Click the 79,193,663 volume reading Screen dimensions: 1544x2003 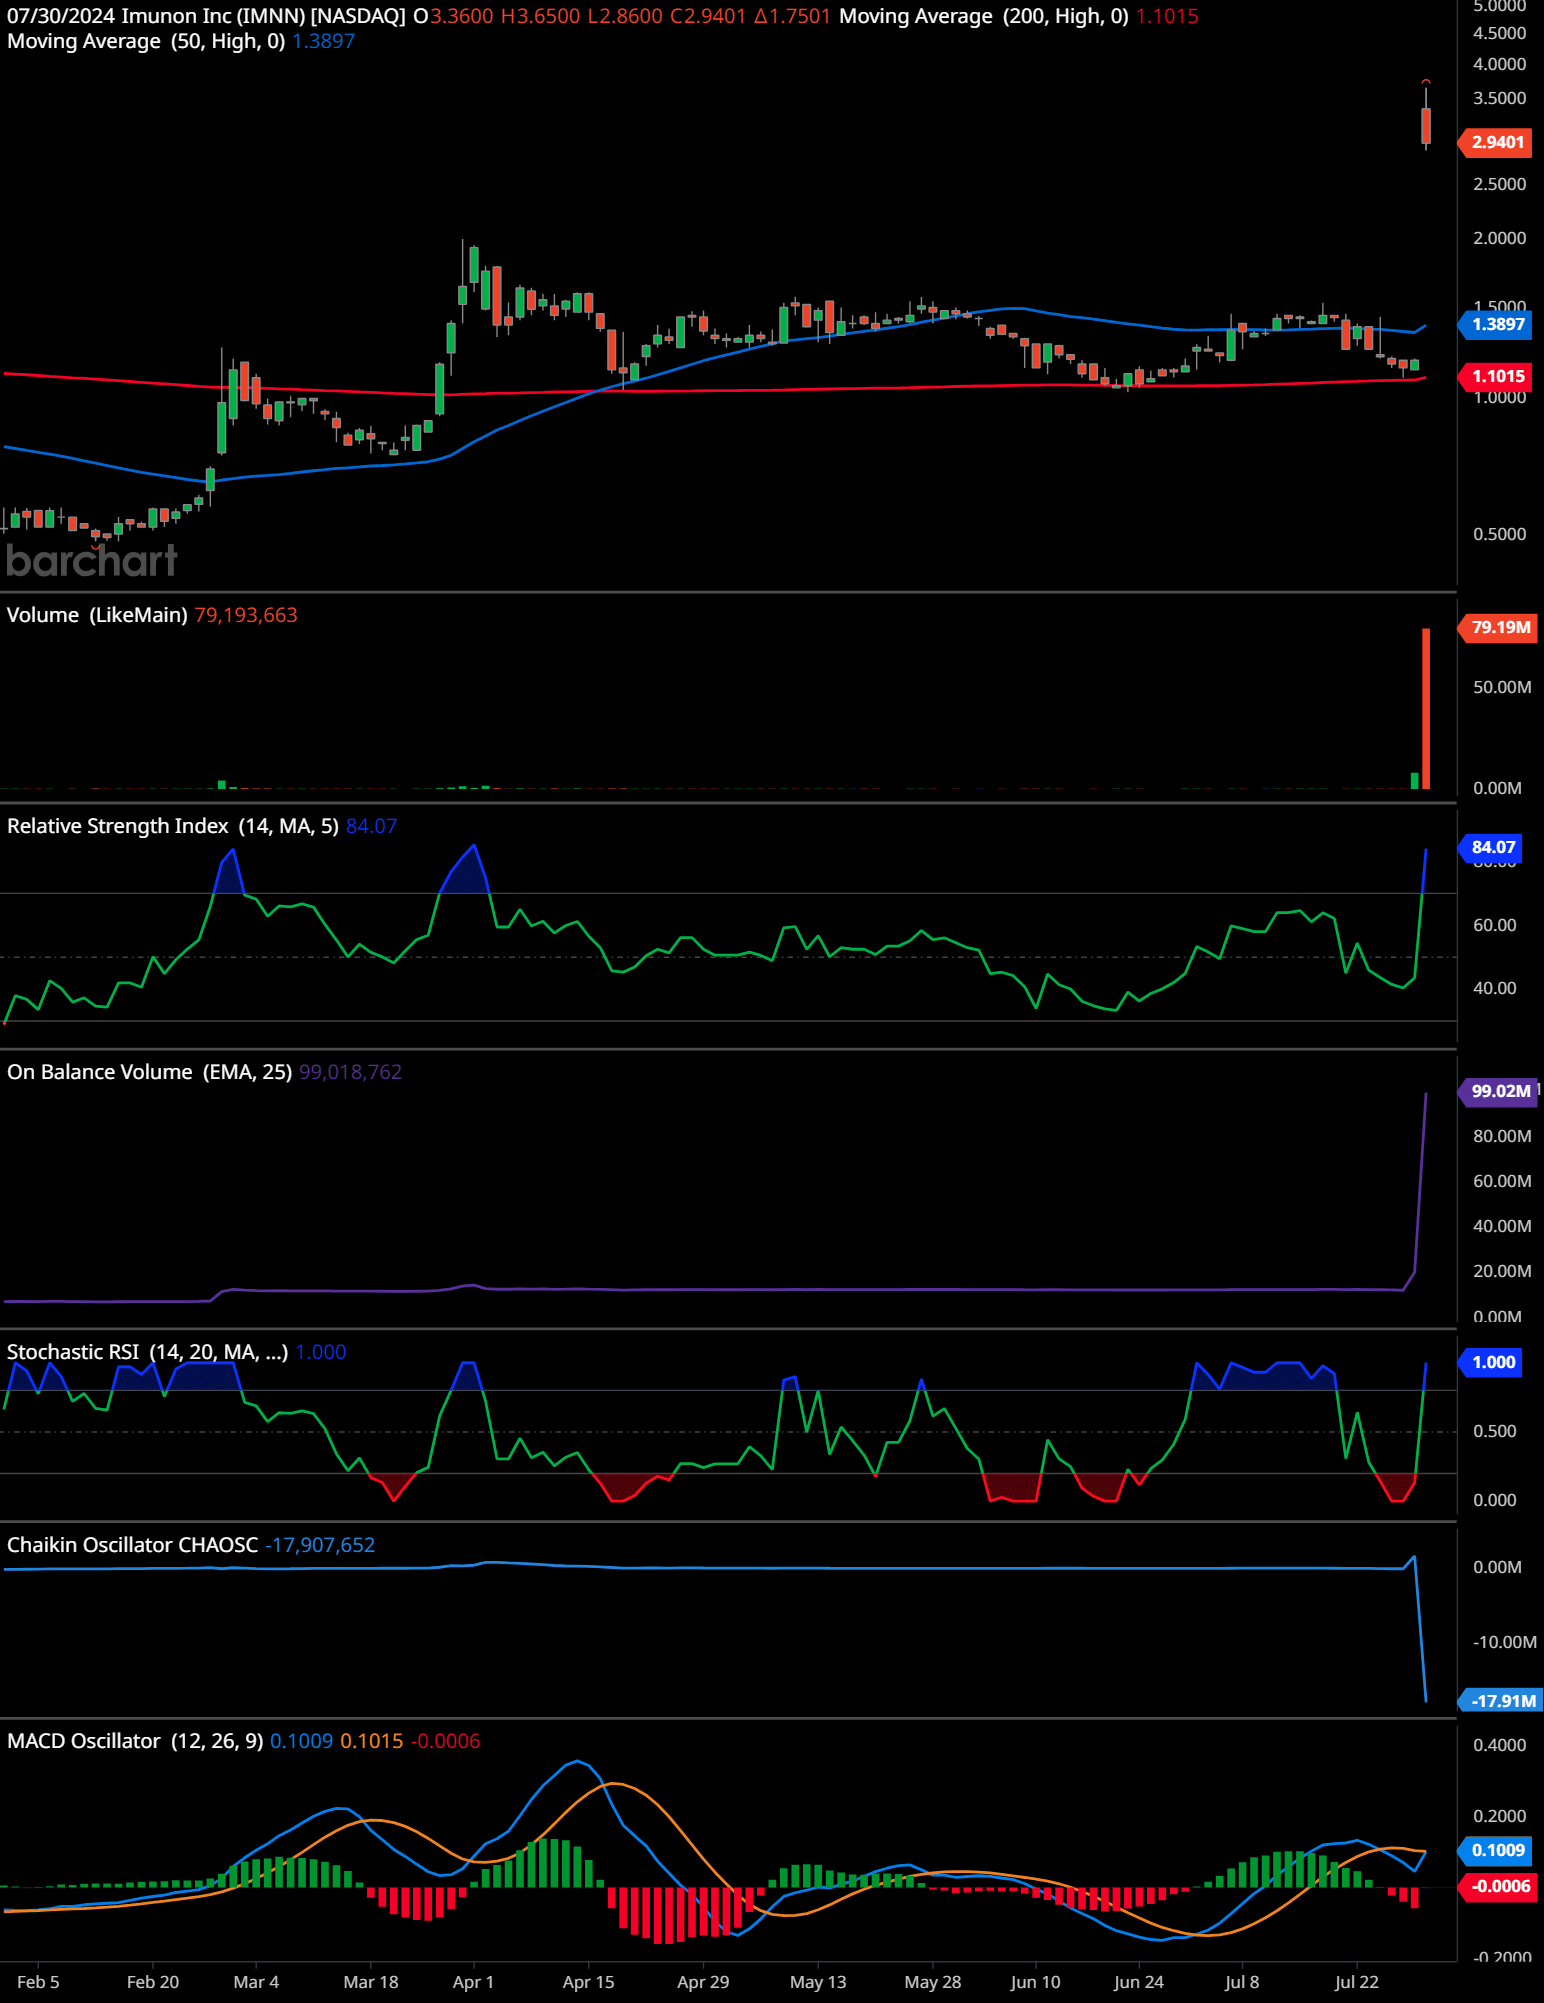coord(246,615)
